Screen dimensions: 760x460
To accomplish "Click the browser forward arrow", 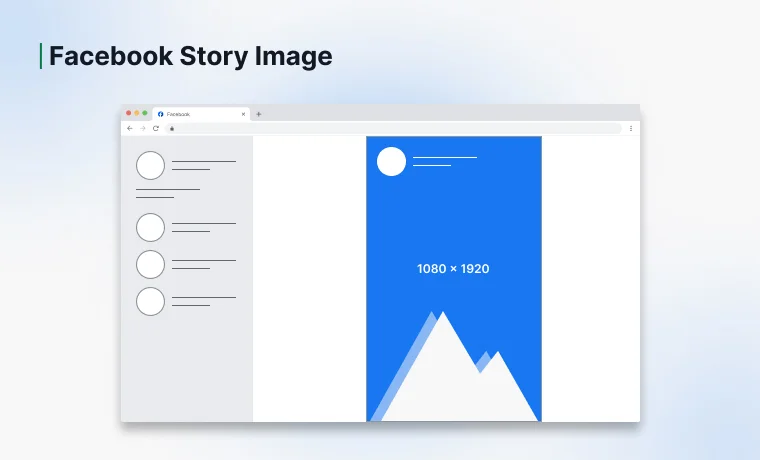I will pyautogui.click(x=142, y=128).
